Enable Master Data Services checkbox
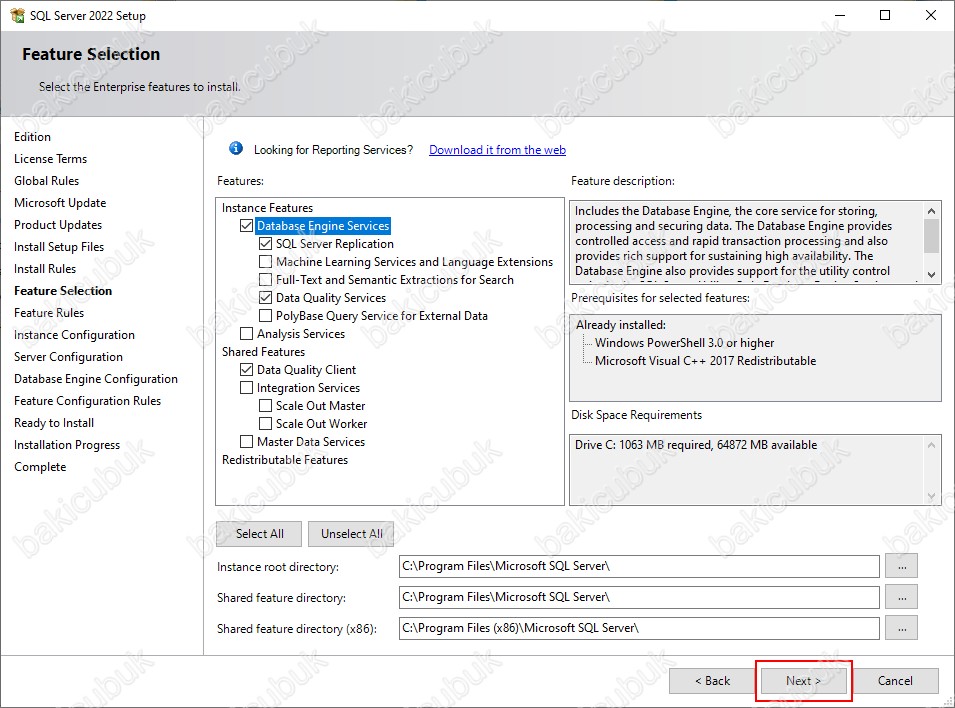Viewport: 955px width, 708px height. [247, 442]
